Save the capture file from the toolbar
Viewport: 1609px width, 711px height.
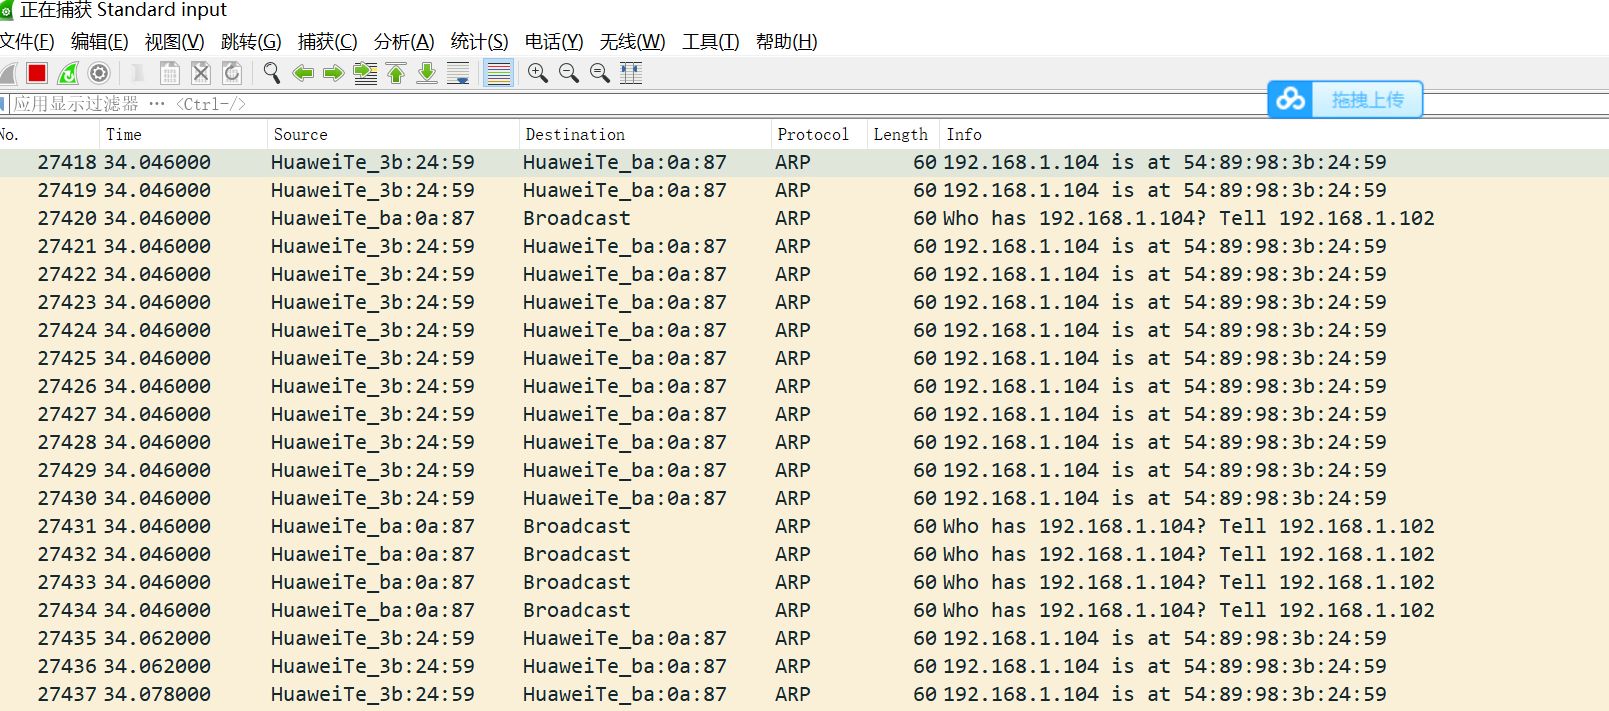coord(170,73)
